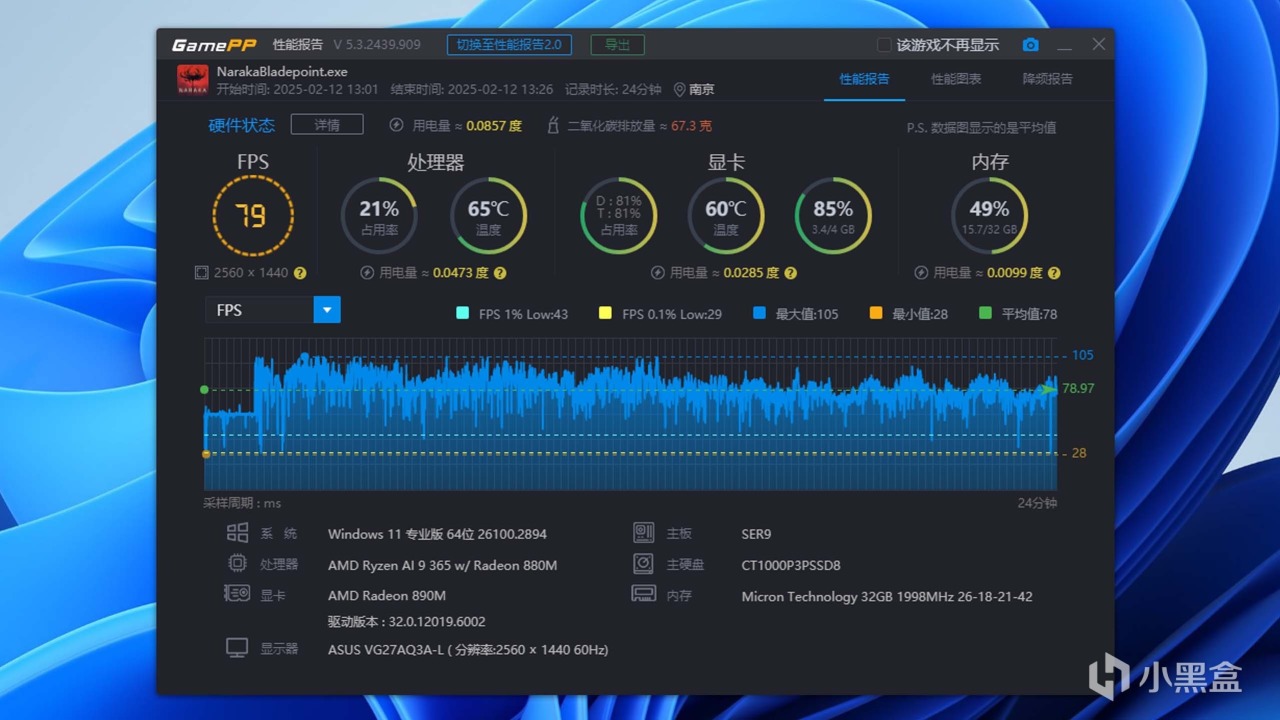
Task: Click the green 平均值 legend swatch
Action: (x=985, y=313)
